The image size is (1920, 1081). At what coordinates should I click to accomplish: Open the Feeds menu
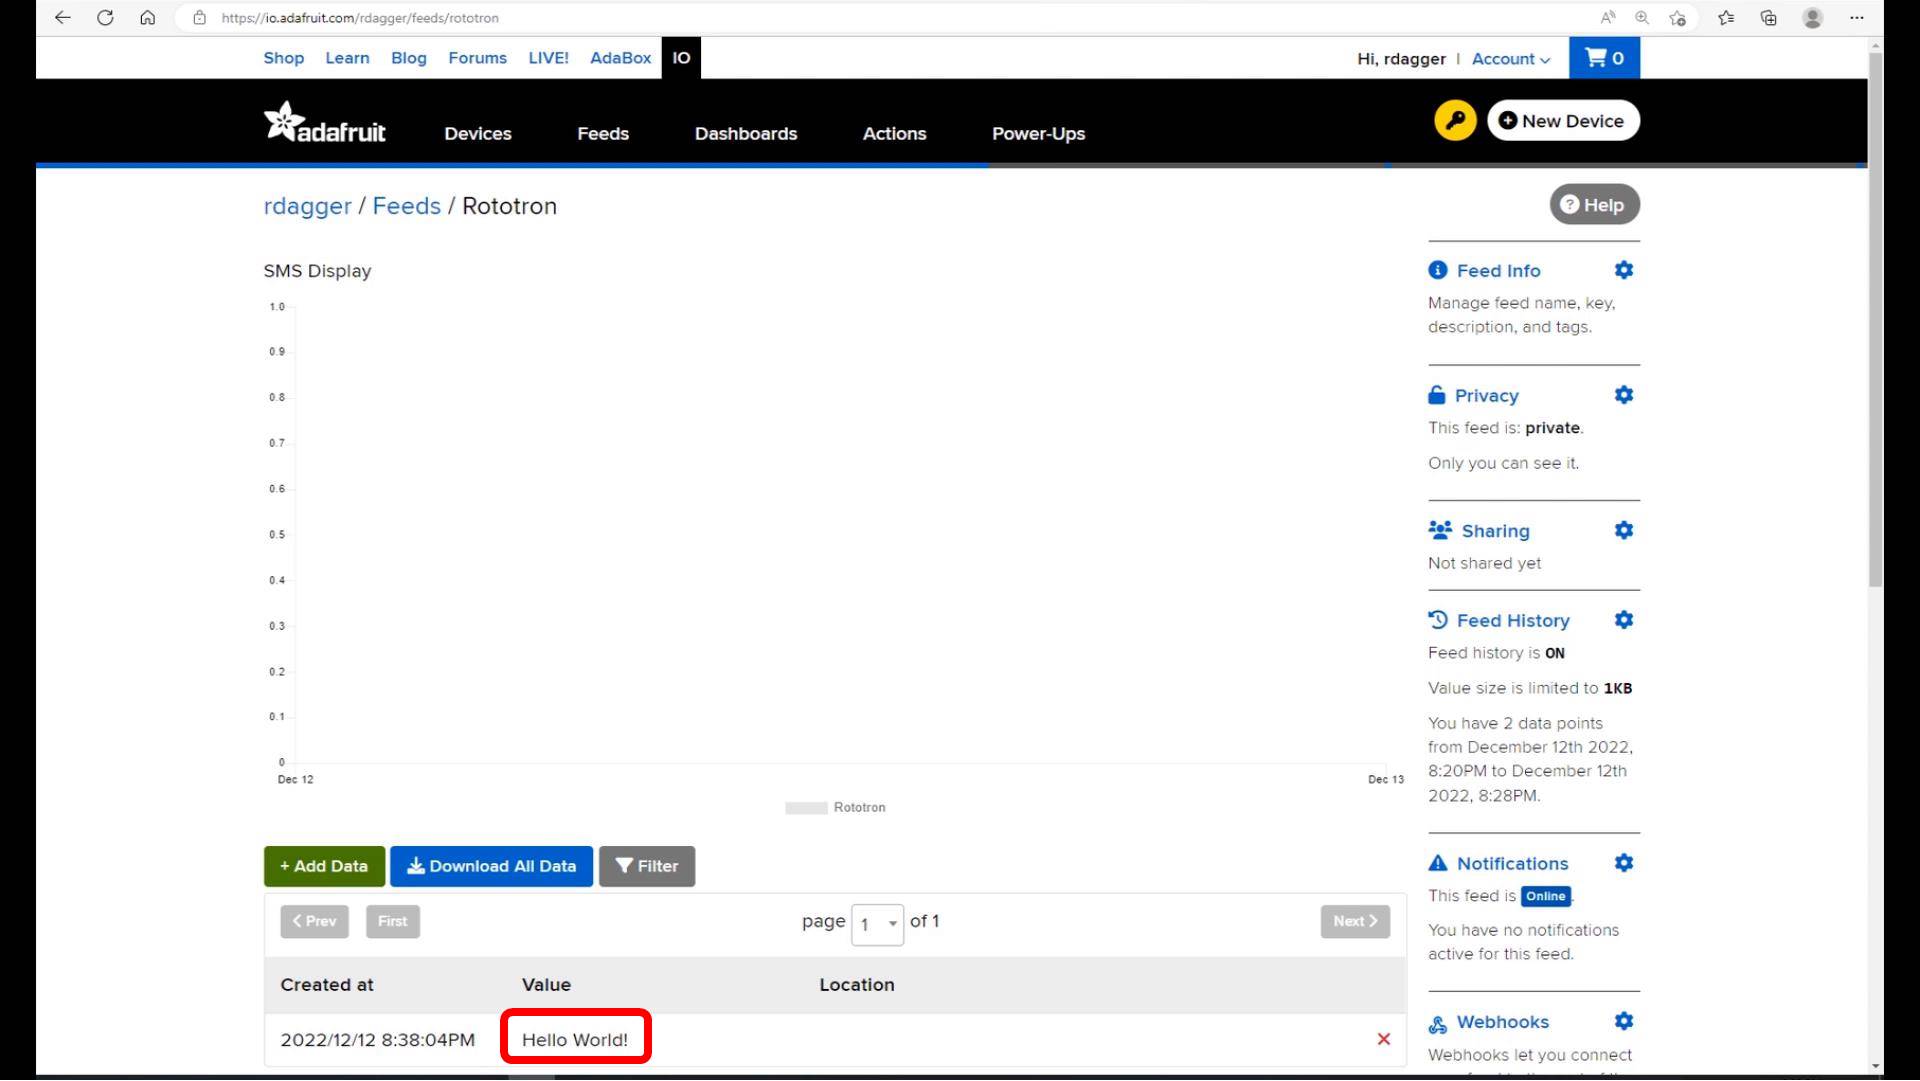pyautogui.click(x=603, y=134)
